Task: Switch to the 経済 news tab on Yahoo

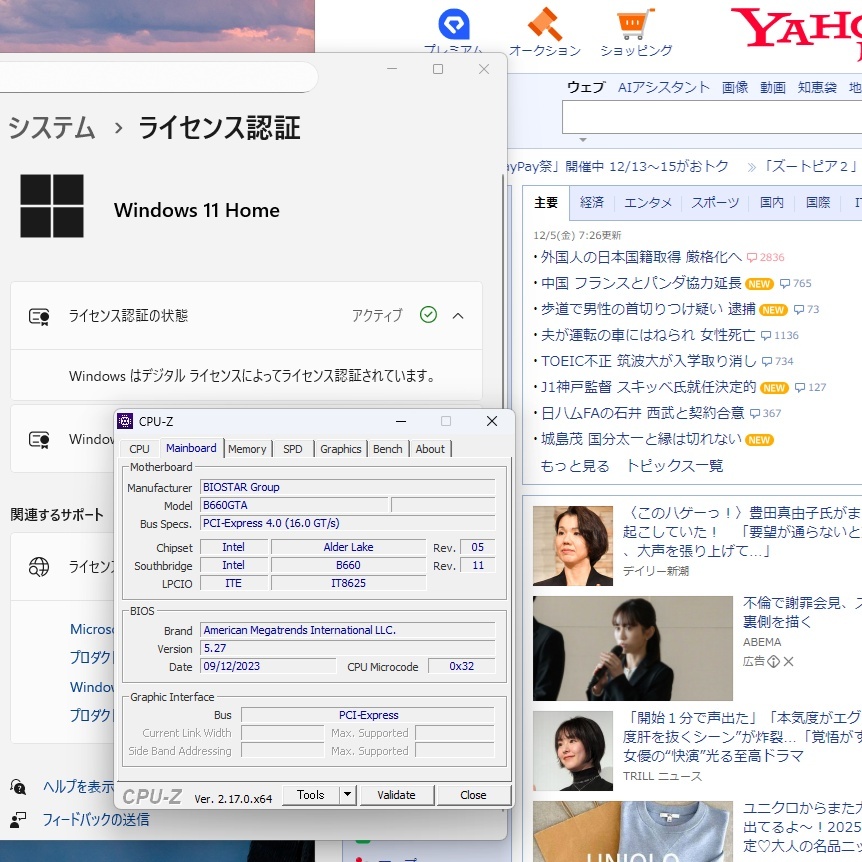Action: pyautogui.click(x=591, y=202)
